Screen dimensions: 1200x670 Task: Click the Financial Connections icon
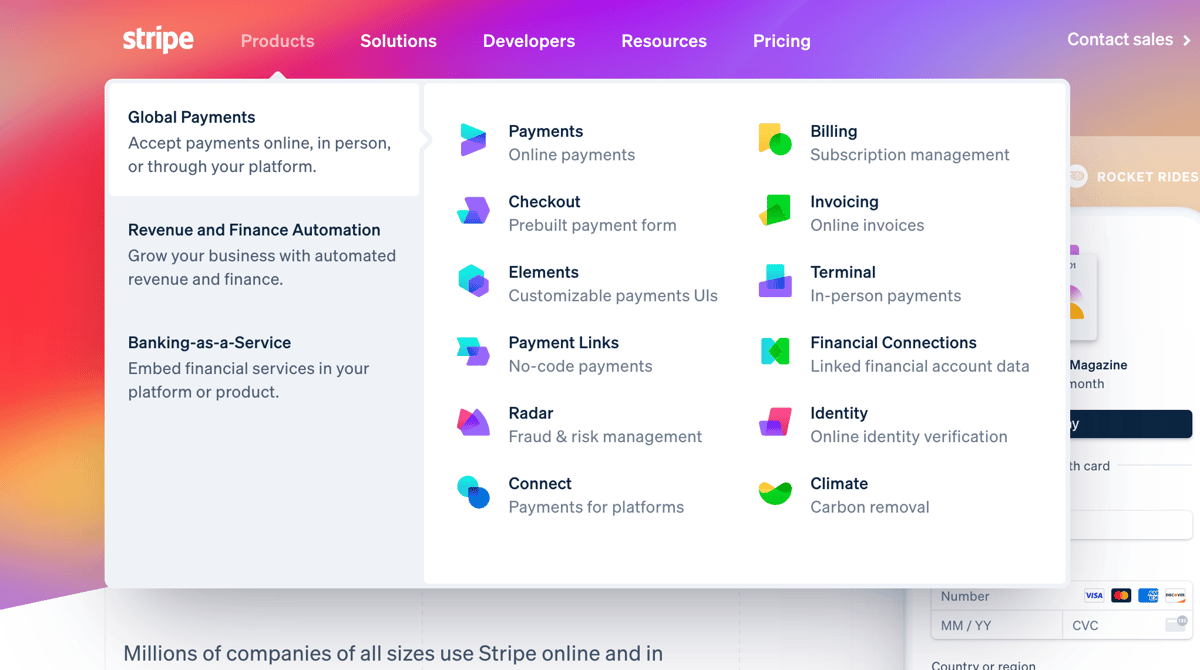coord(774,353)
